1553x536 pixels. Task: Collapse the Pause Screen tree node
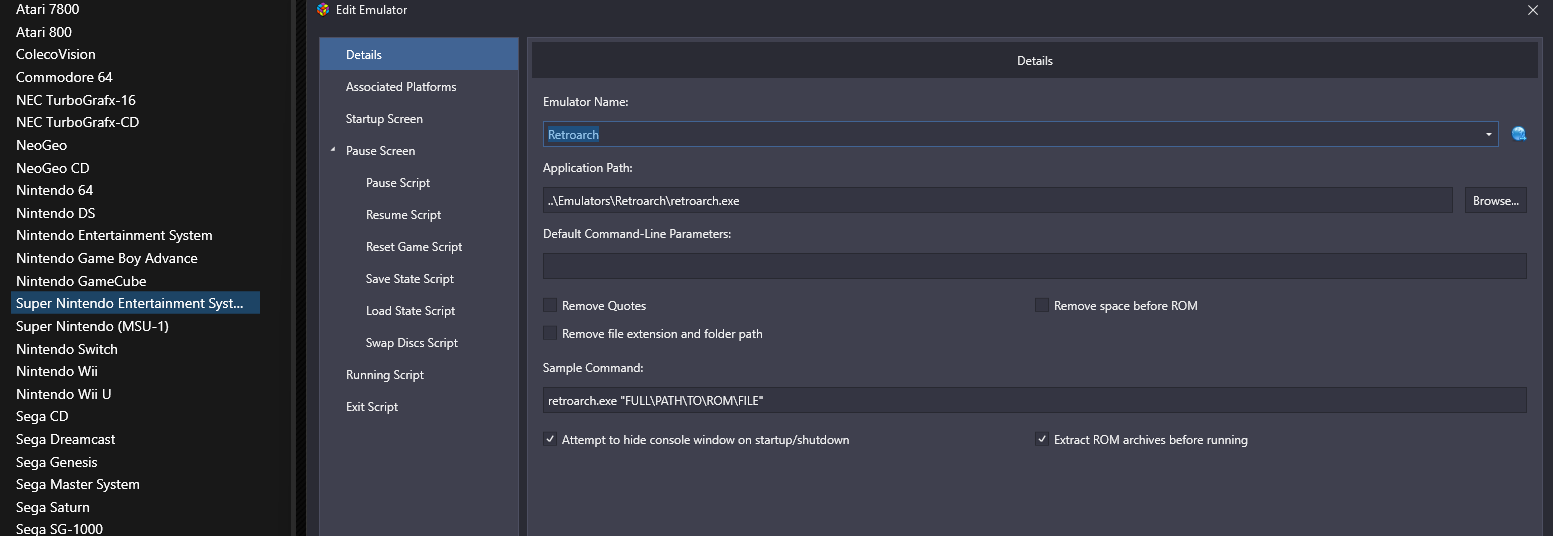click(333, 151)
